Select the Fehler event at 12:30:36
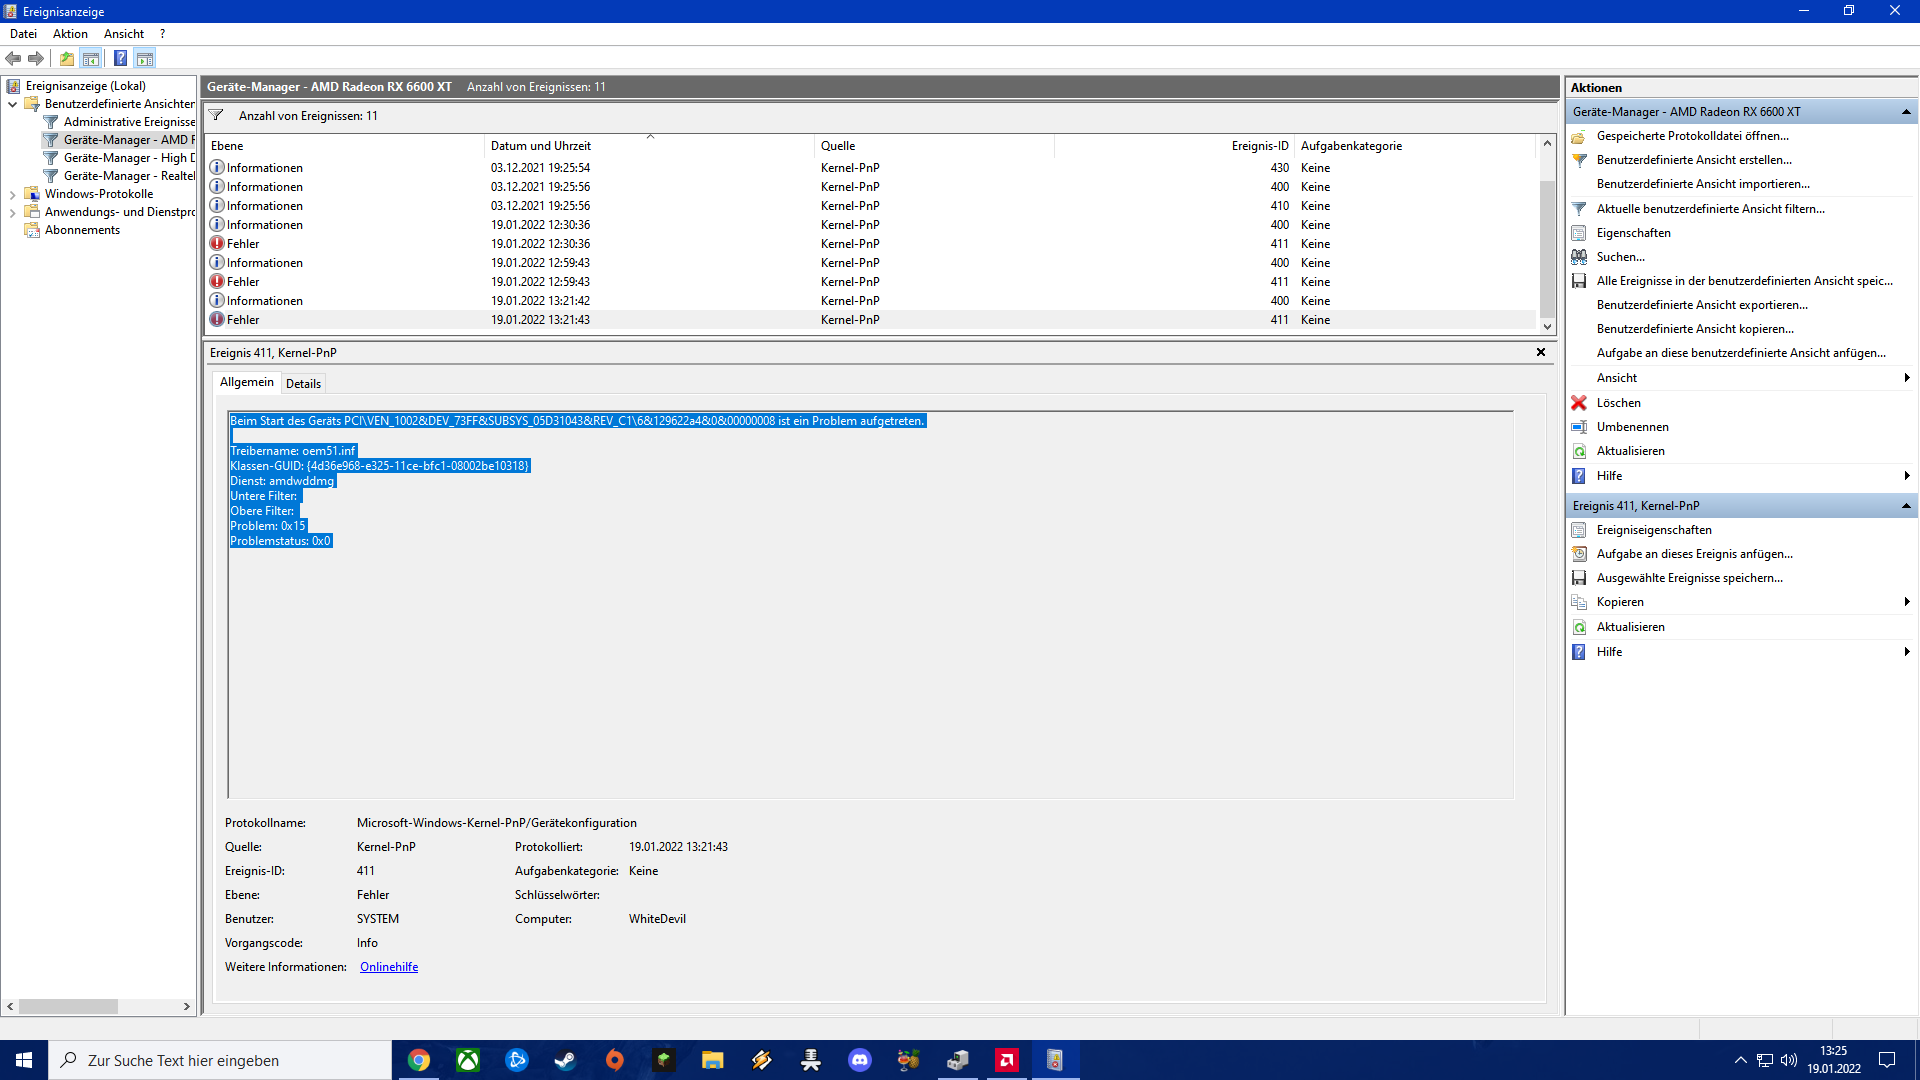1920x1080 pixels. click(540, 244)
